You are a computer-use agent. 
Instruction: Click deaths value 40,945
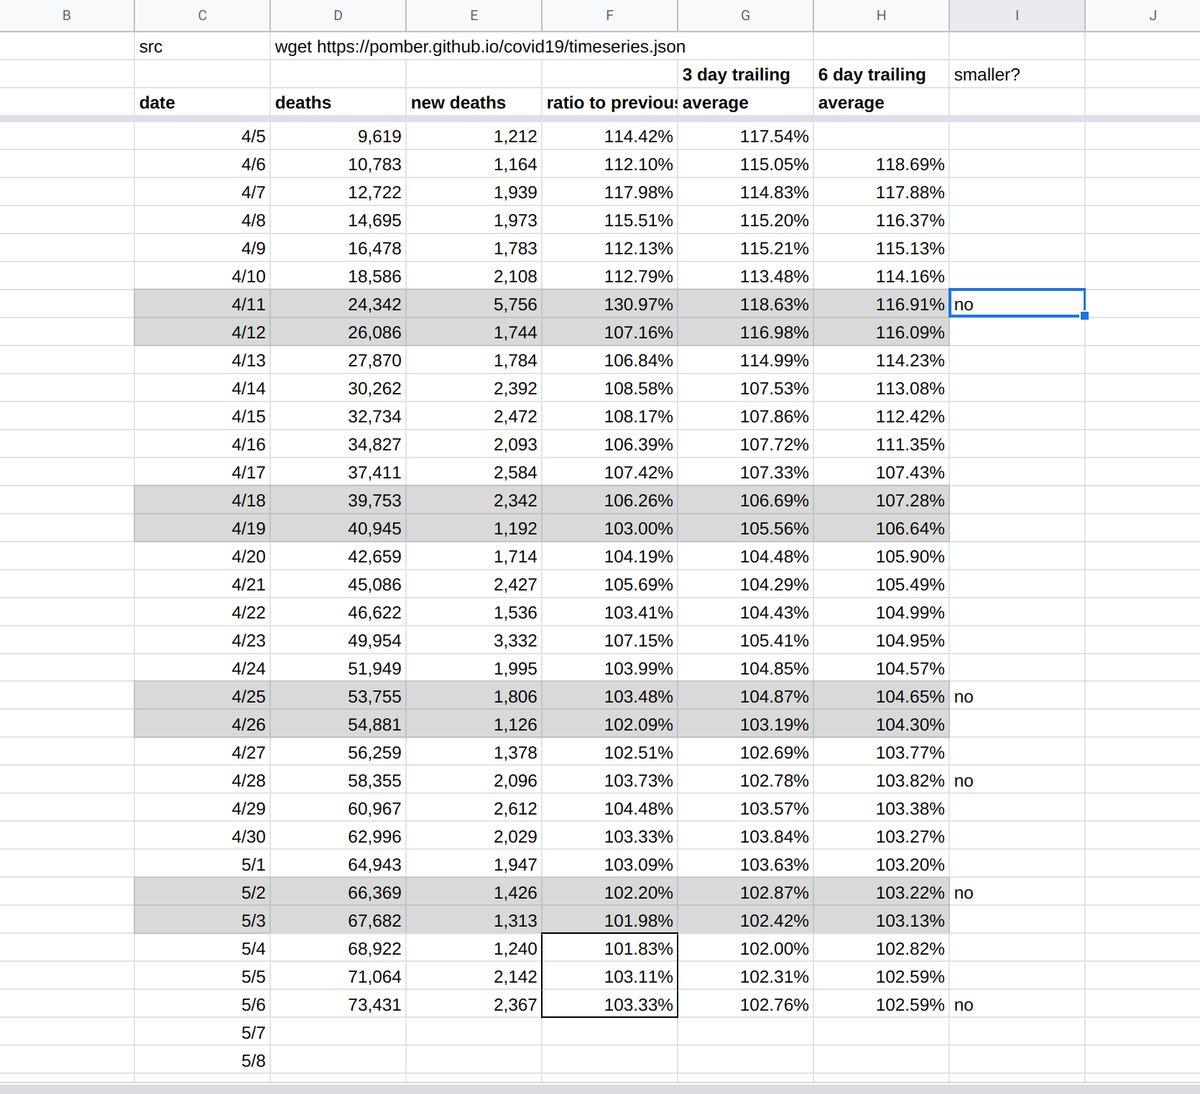(x=338, y=528)
